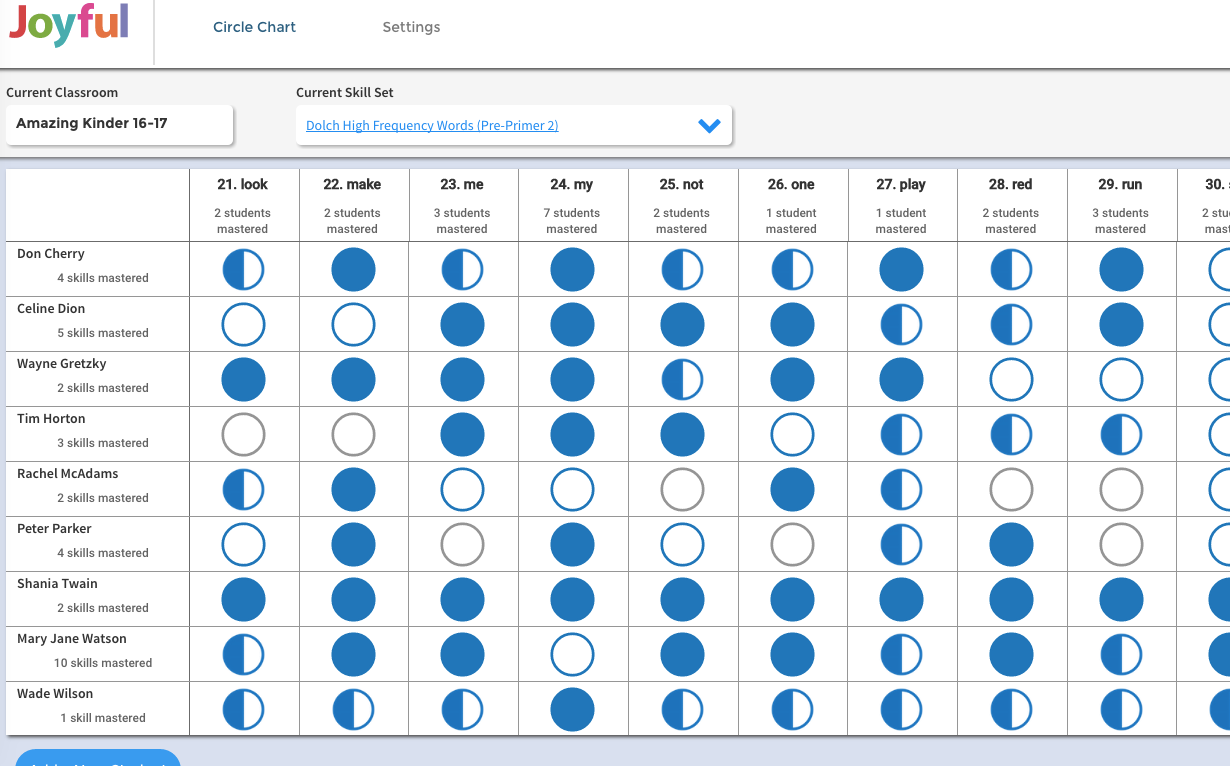Toggle Shania Twain's mastery circle for 'play'

(901, 600)
